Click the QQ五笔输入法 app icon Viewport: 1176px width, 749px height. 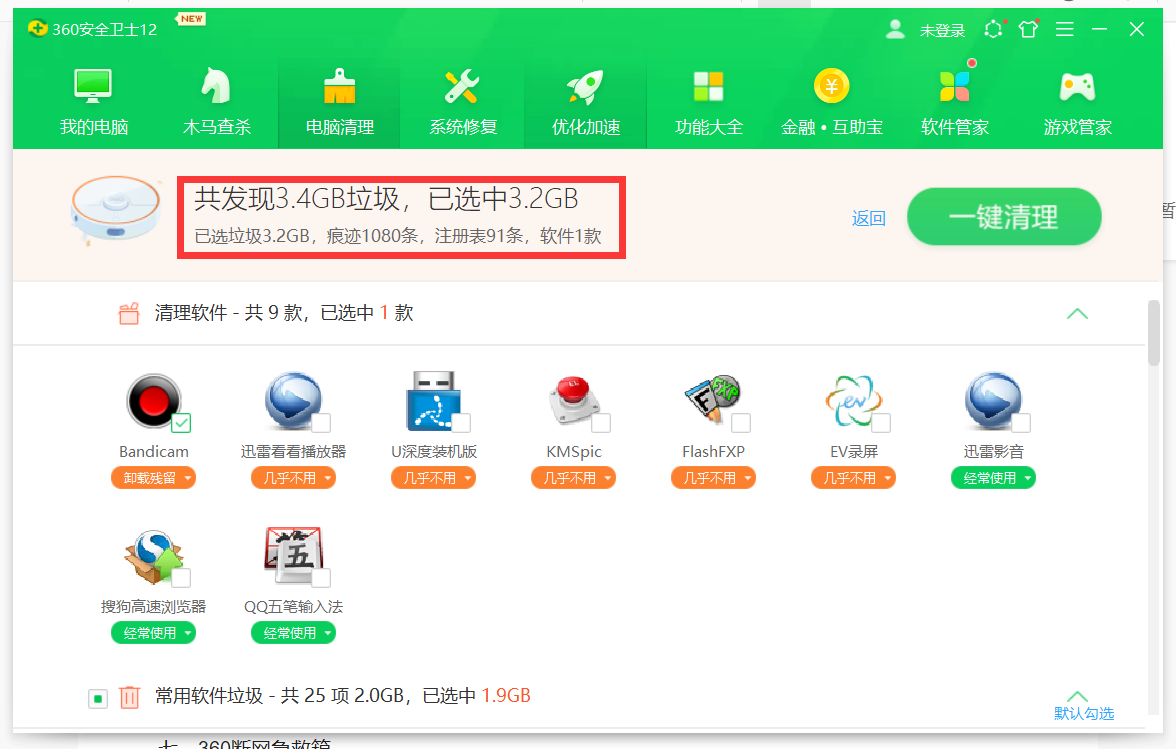293,556
